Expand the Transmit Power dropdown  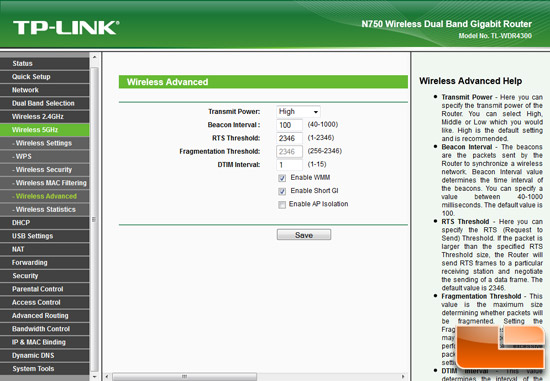298,112
